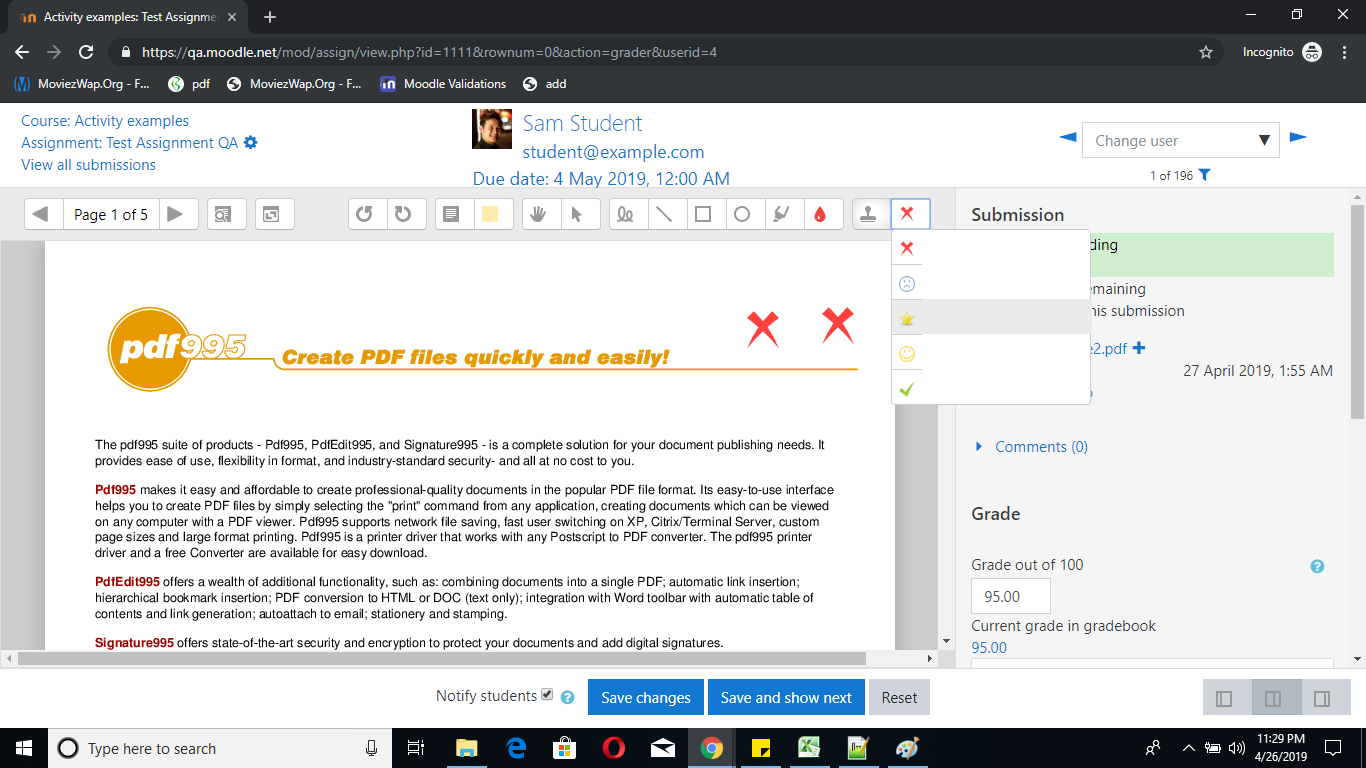
Task: Open Assignment: Test Assignment QA link
Action: 130,142
